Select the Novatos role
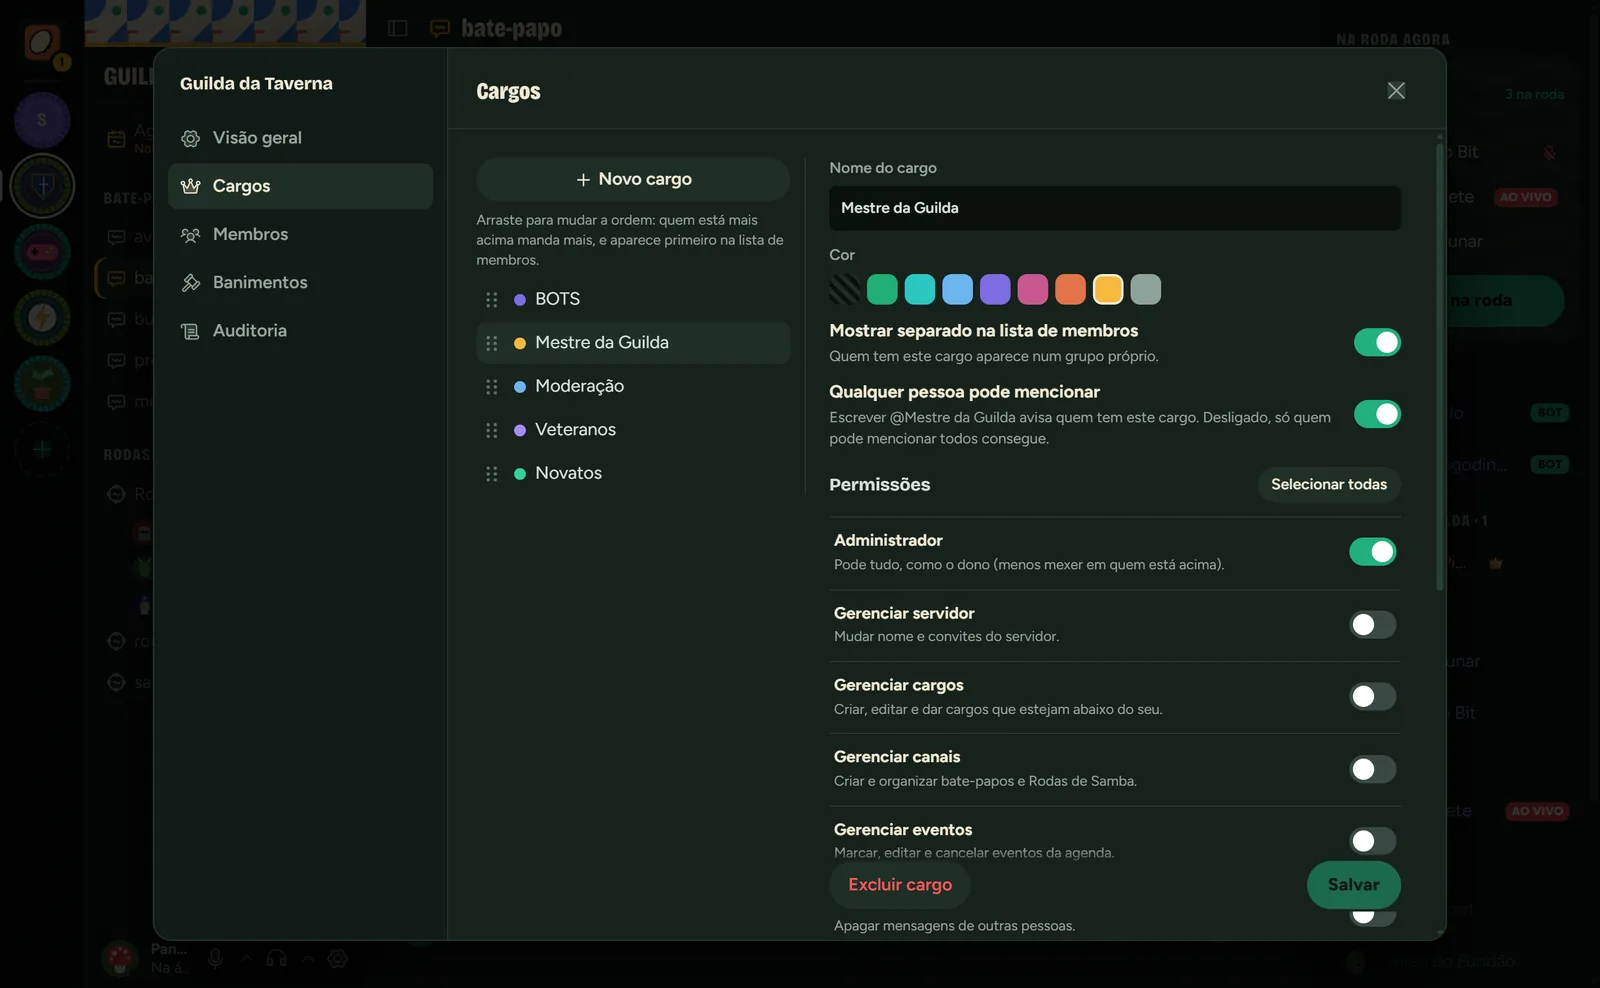This screenshot has height=988, width=1600. [x=633, y=473]
